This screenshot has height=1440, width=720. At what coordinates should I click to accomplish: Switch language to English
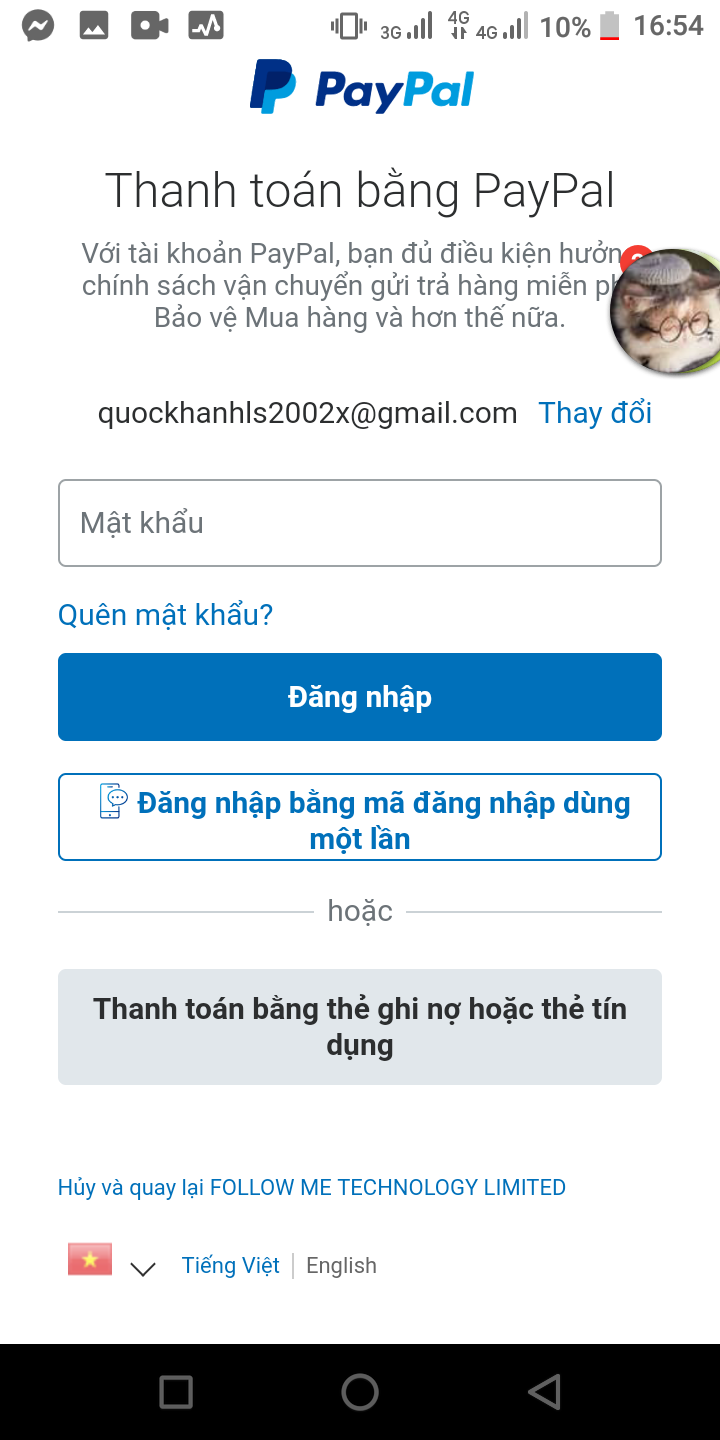341,1266
